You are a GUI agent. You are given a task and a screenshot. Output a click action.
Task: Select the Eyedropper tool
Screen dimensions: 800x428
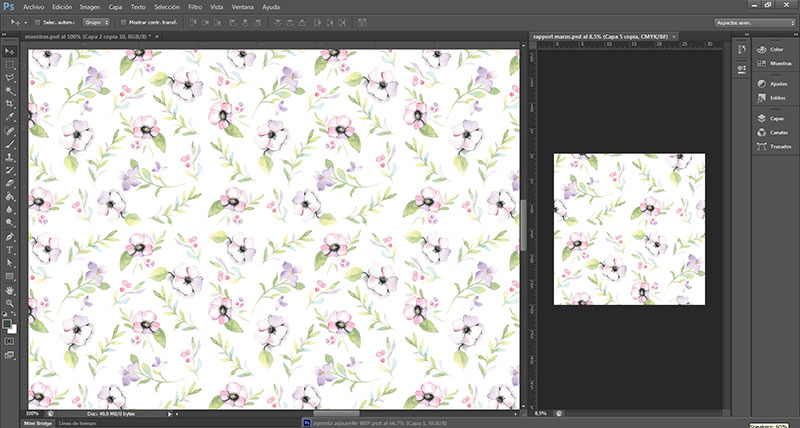9,117
